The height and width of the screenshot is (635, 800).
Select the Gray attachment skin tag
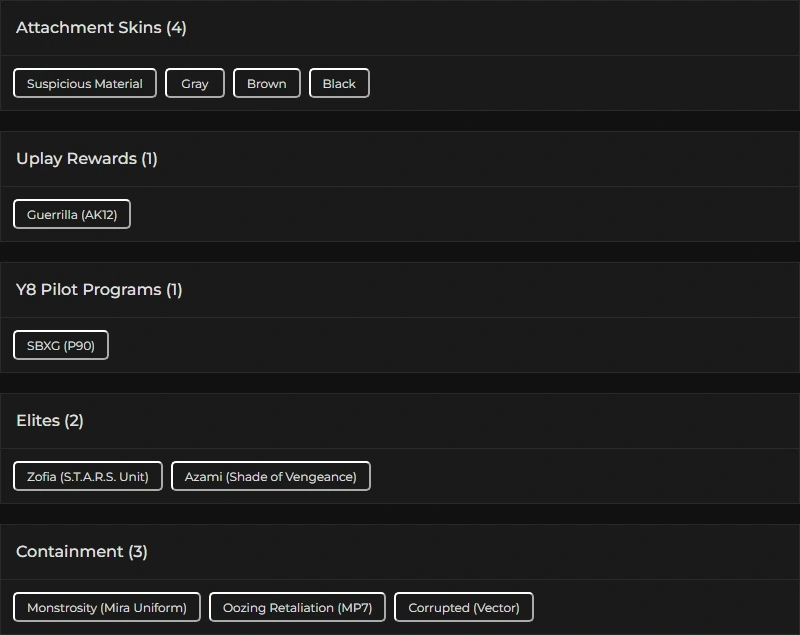tap(195, 84)
